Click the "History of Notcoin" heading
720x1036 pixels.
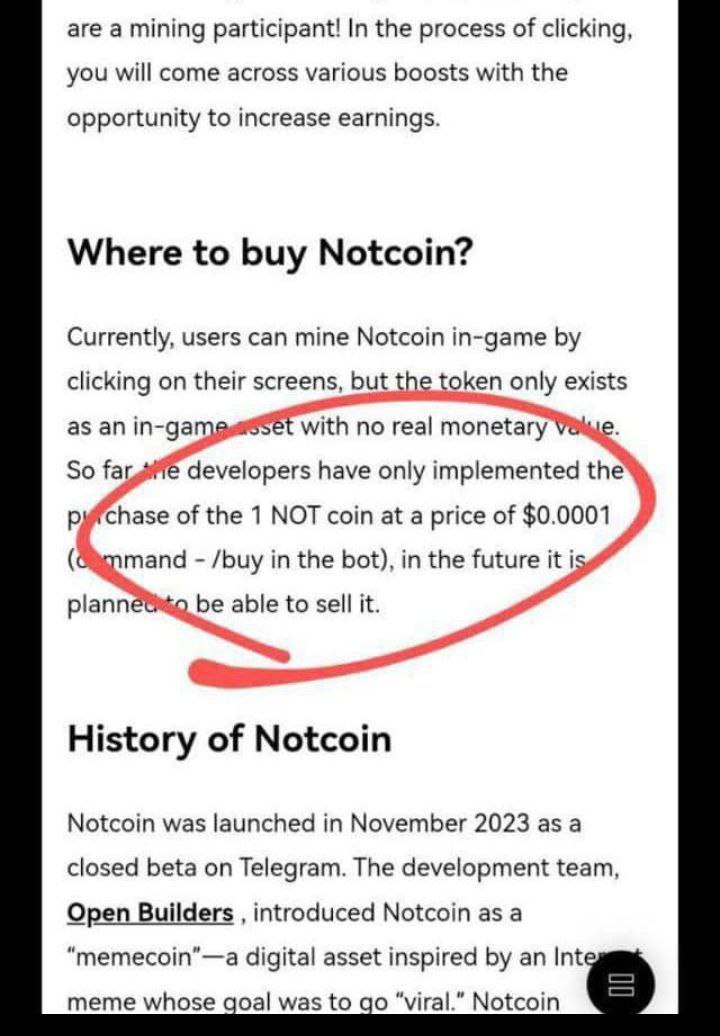[229, 739]
